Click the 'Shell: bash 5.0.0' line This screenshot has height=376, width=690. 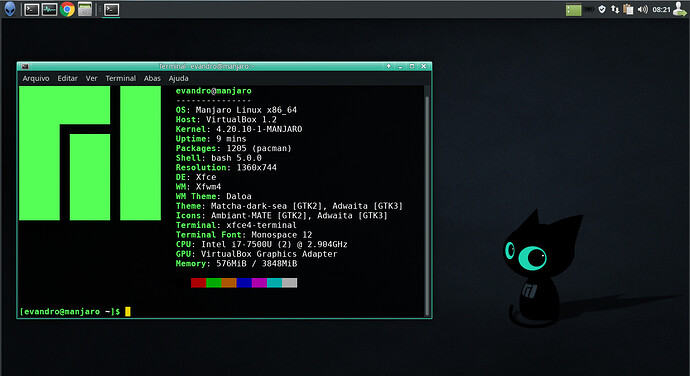219,158
